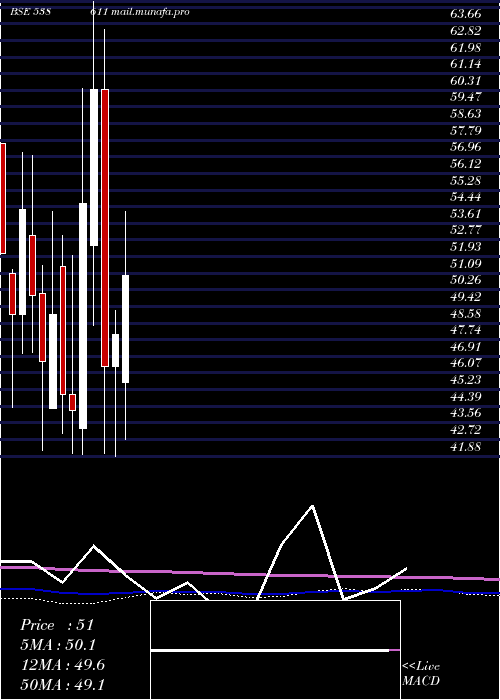Click the 48.58 price axis label
Image resolution: width=500 pixels, height=700 pixels.
coord(466,313)
